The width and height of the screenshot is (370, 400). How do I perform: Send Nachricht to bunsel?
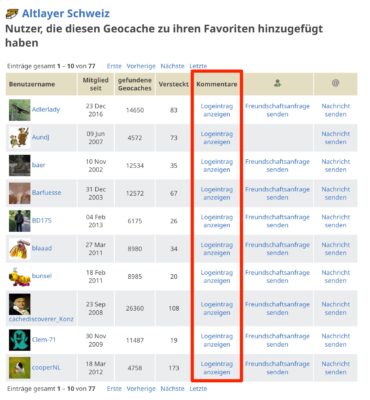coord(336,276)
